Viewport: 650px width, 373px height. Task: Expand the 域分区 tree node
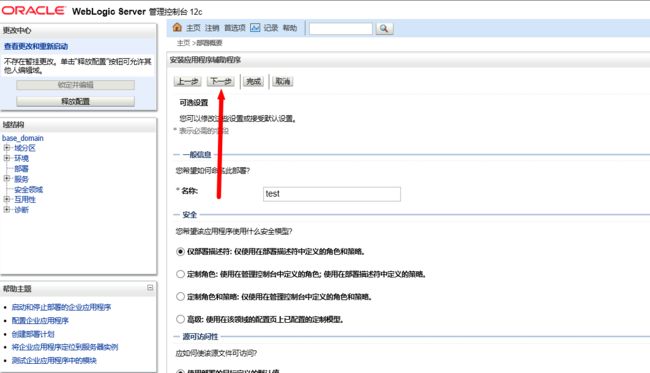(7, 148)
